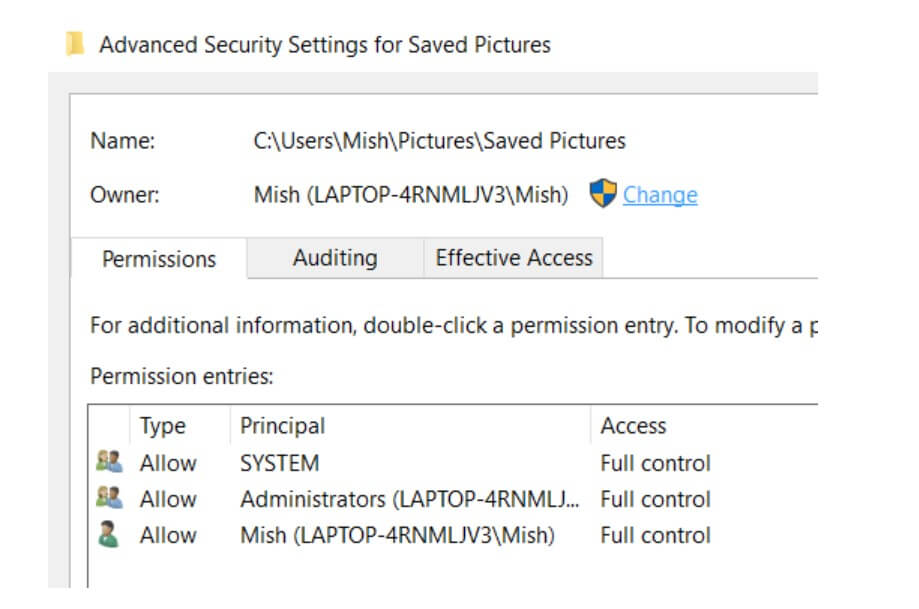
Task: Click the owner name Mish (LAPTOP-4RNMLJV3\Mish)
Action: coord(411,195)
